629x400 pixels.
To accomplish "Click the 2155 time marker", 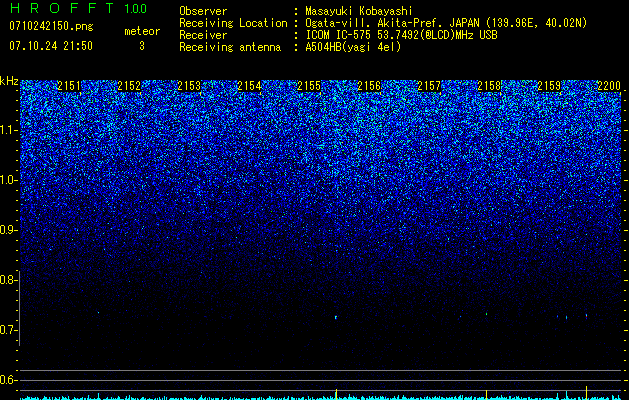I will (309, 86).
